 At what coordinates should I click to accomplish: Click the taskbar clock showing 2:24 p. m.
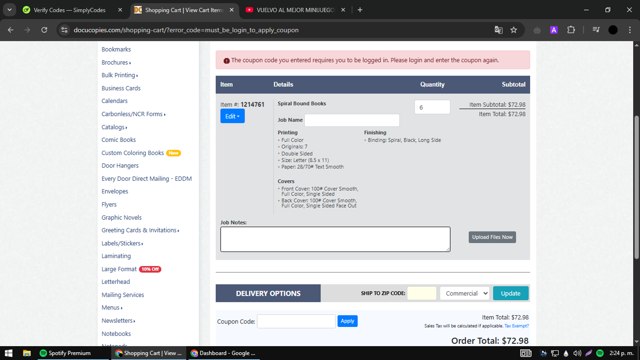click(621, 353)
